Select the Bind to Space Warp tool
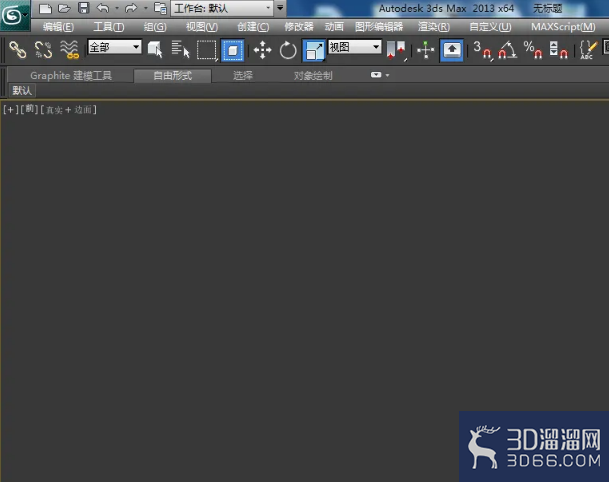The height and width of the screenshot is (482, 609). click(70, 50)
